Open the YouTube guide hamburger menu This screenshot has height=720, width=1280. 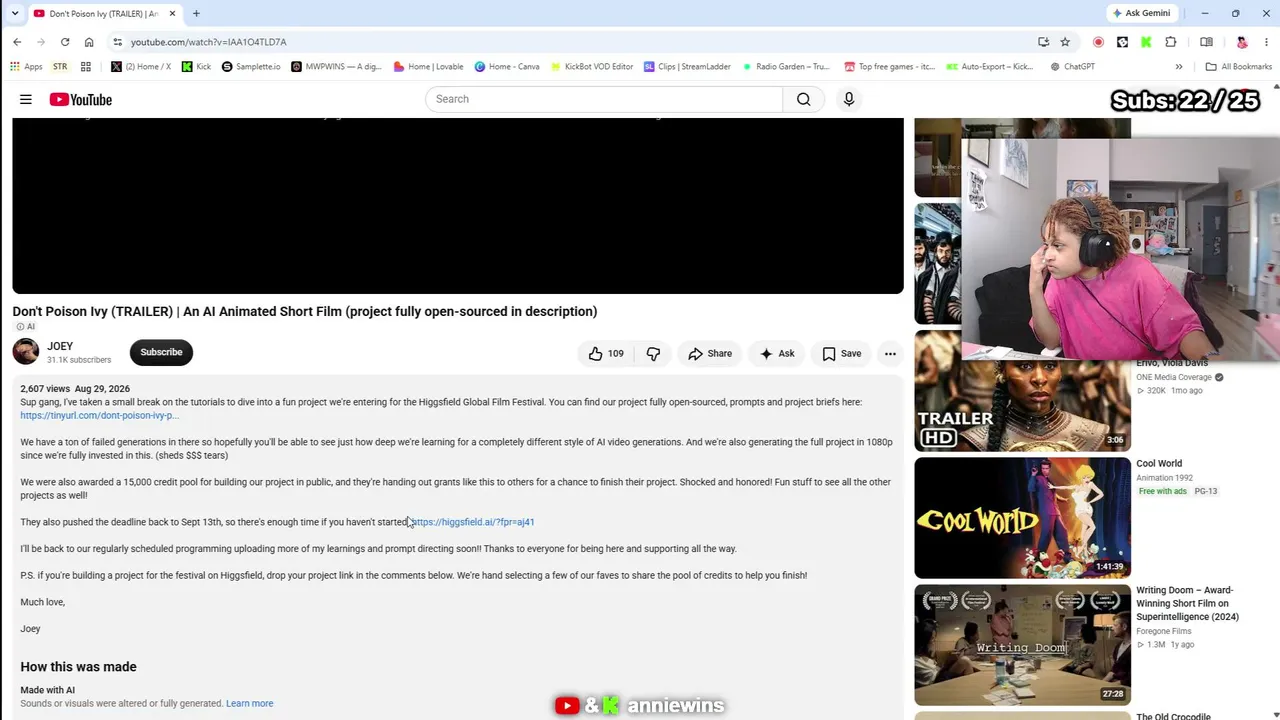tap(26, 99)
